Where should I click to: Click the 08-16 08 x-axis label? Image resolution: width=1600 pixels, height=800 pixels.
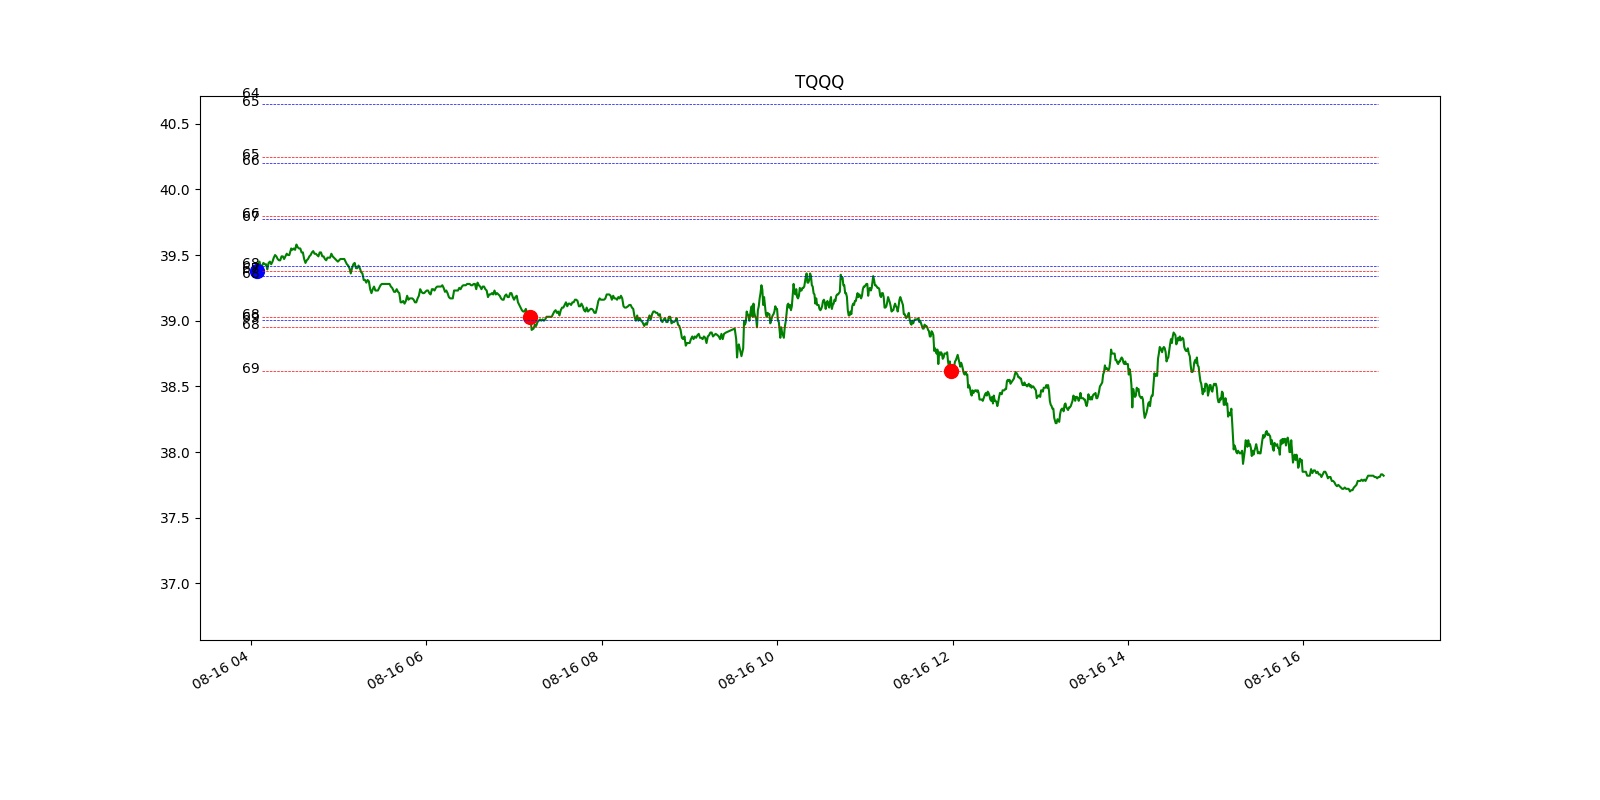tap(571, 669)
